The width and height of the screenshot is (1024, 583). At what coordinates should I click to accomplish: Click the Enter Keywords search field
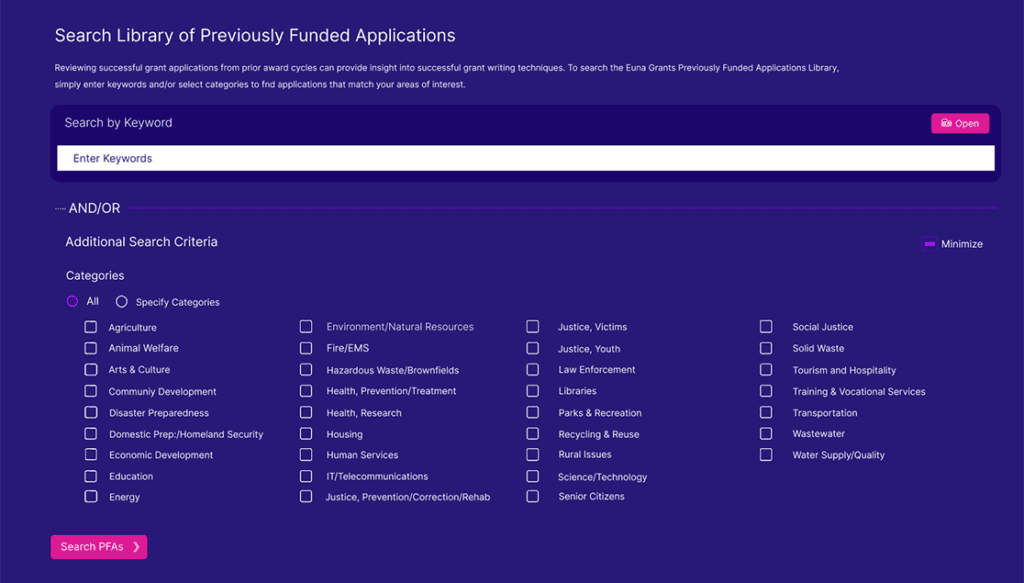pyautogui.click(x=525, y=158)
